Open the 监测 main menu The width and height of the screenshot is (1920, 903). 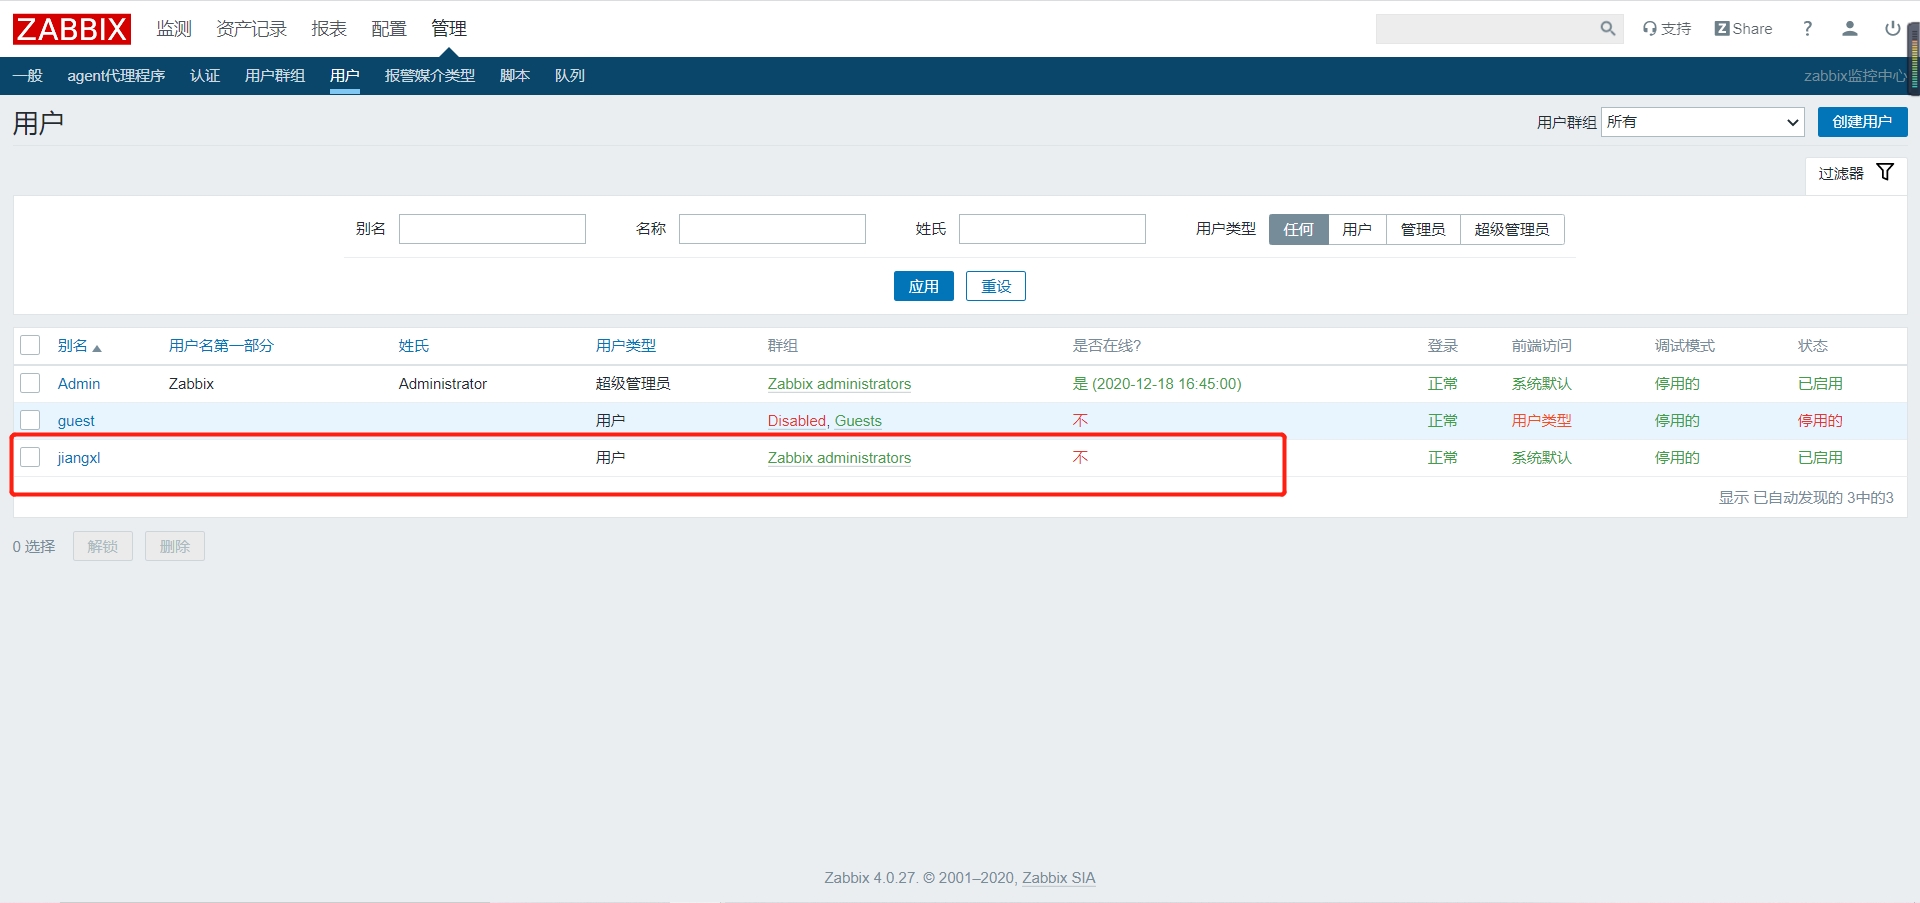pos(174,29)
